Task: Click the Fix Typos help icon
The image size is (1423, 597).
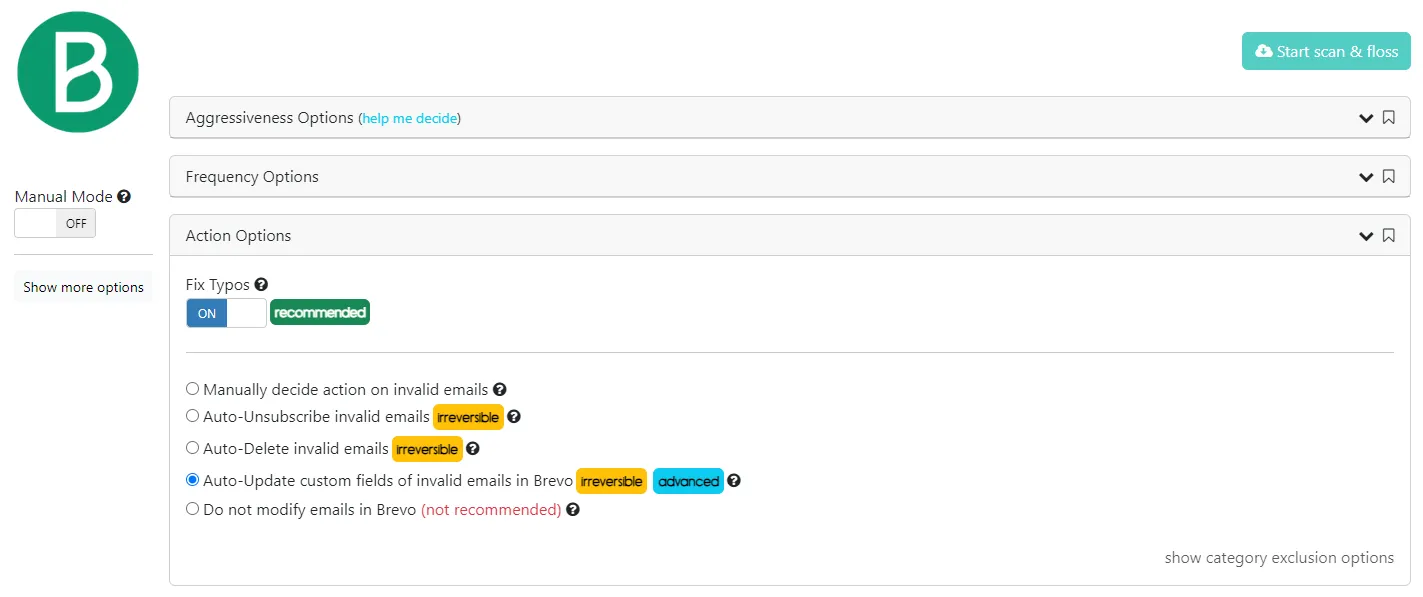Action: pyautogui.click(x=261, y=285)
